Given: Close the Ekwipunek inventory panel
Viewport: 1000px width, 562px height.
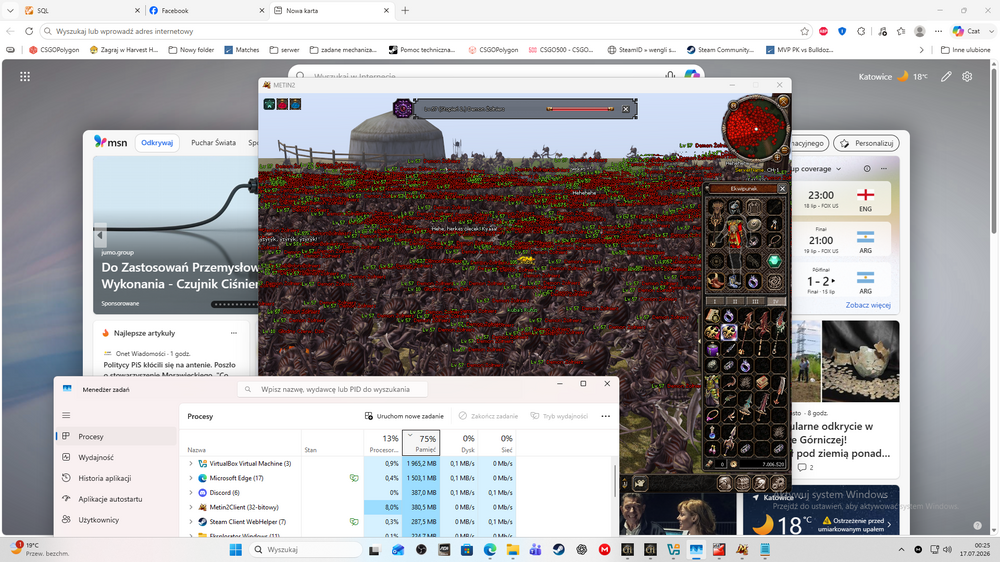Looking at the screenshot, I should click(782, 189).
